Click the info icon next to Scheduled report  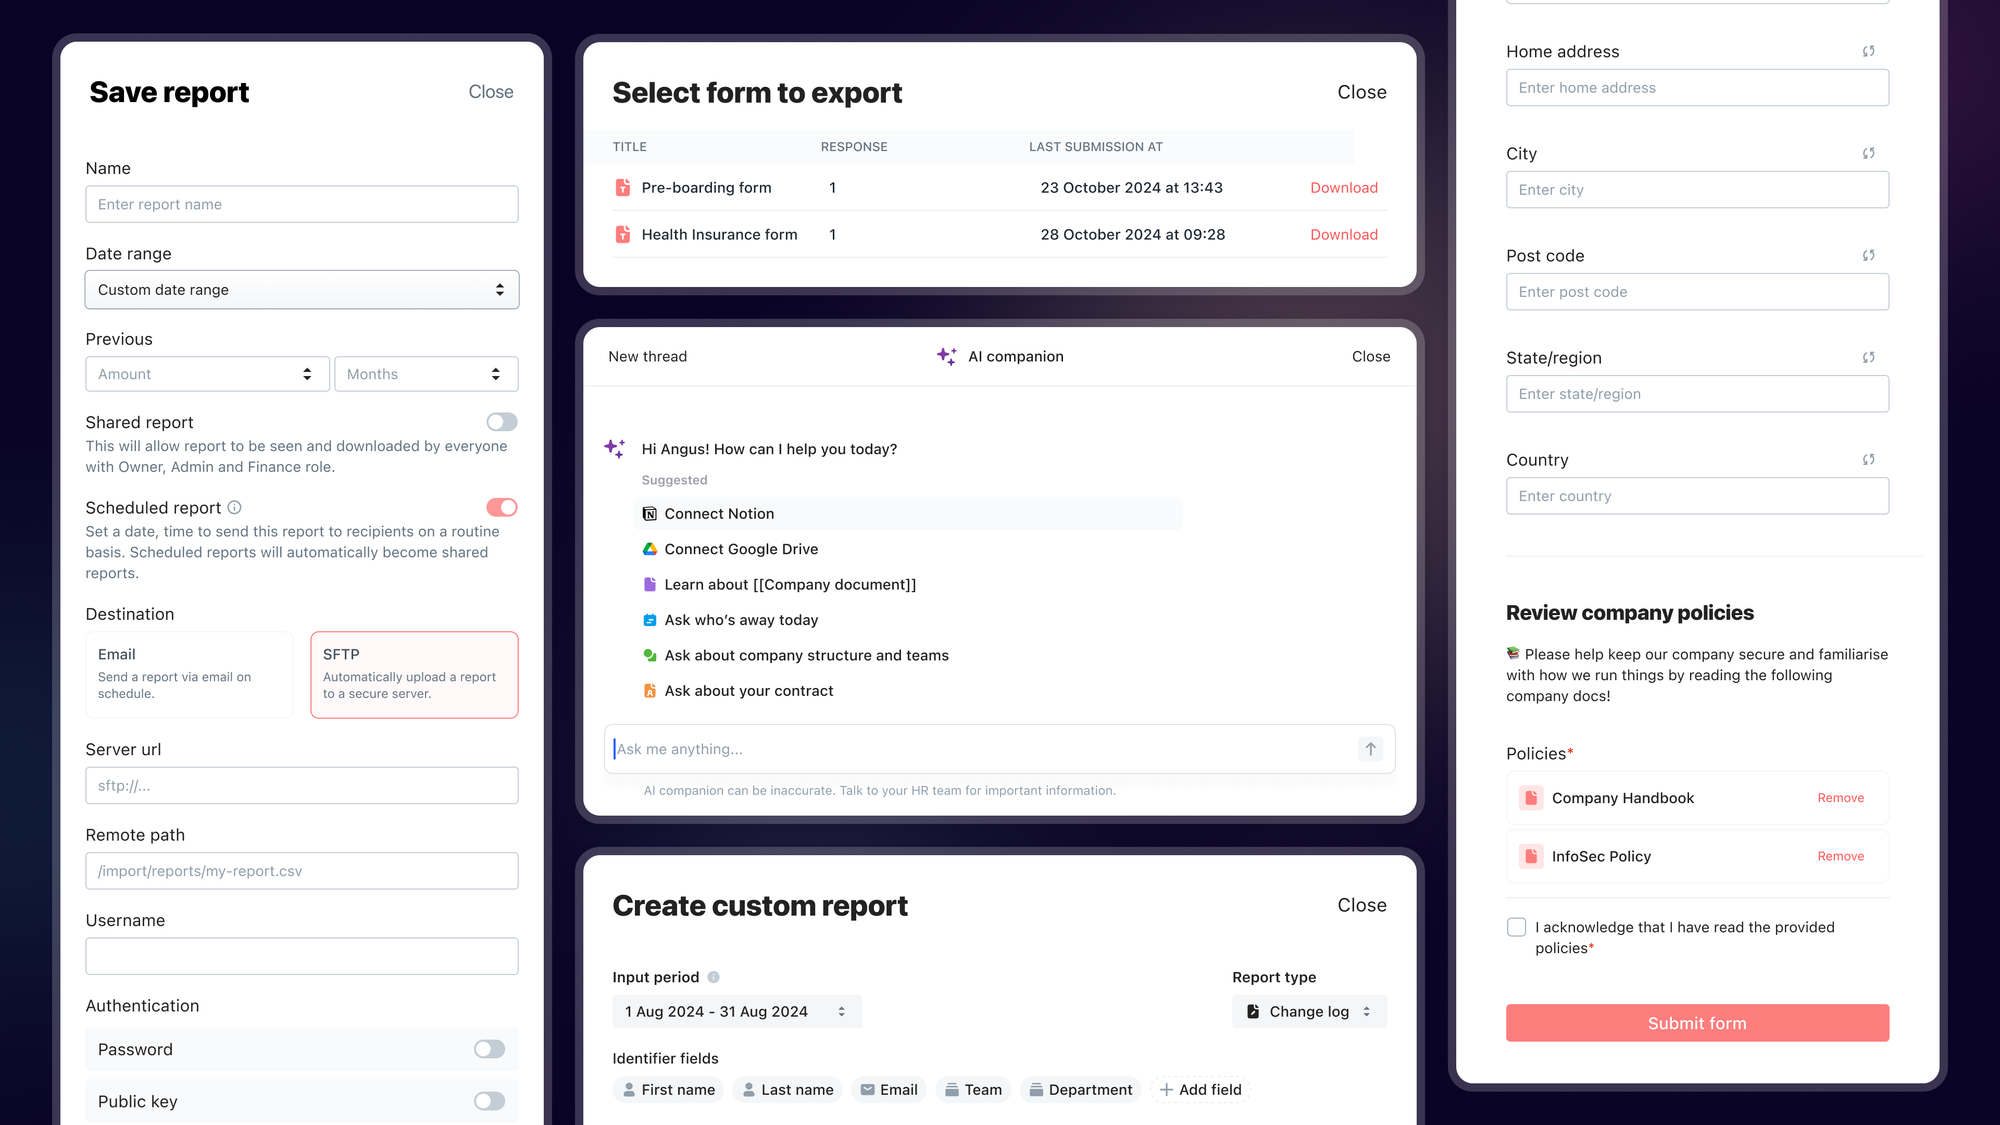[x=235, y=507]
